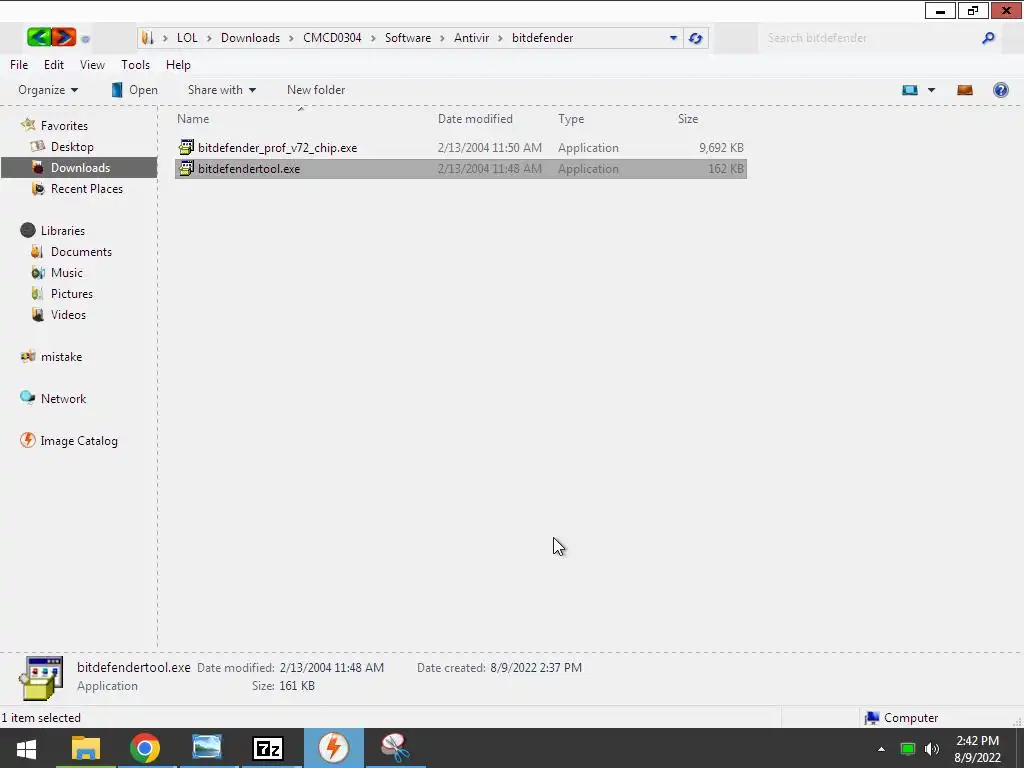Open Music library in the sidebar
The width and height of the screenshot is (1024, 768).
67,272
